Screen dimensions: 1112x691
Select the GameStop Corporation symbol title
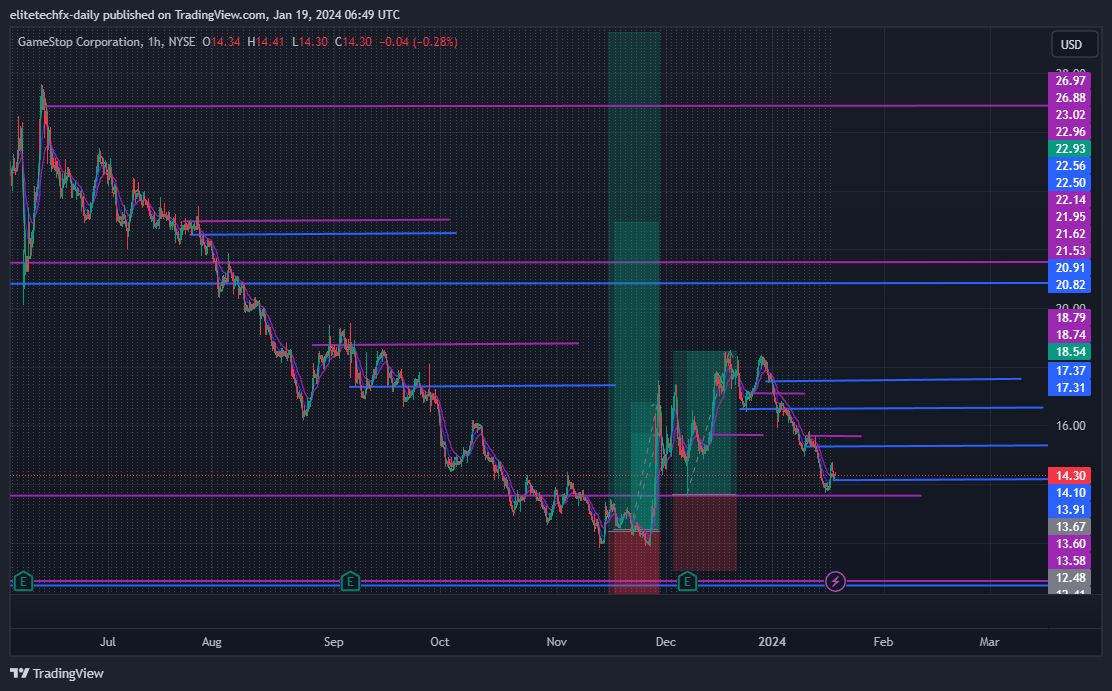point(79,42)
